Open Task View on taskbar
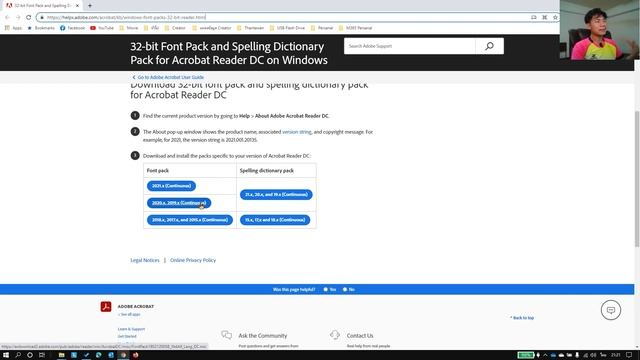The image size is (640, 360). [x=42, y=355]
